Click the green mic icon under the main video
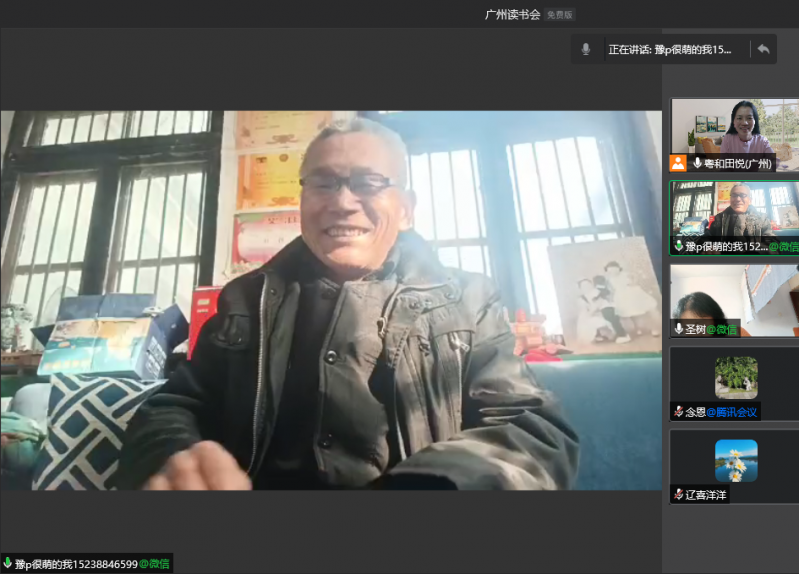The height and width of the screenshot is (574, 799). [x=8, y=564]
